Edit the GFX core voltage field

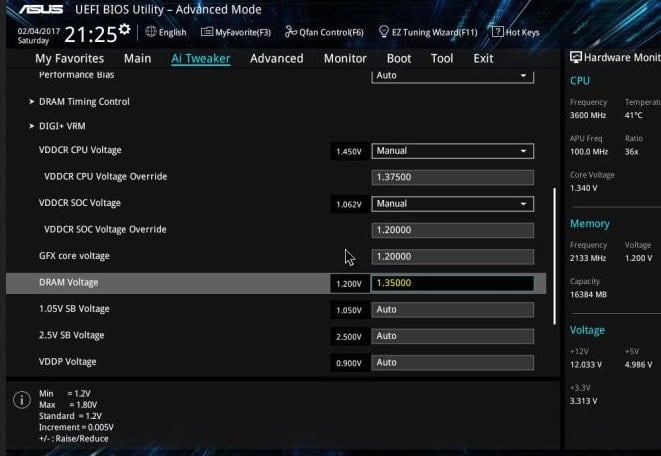click(x=452, y=257)
